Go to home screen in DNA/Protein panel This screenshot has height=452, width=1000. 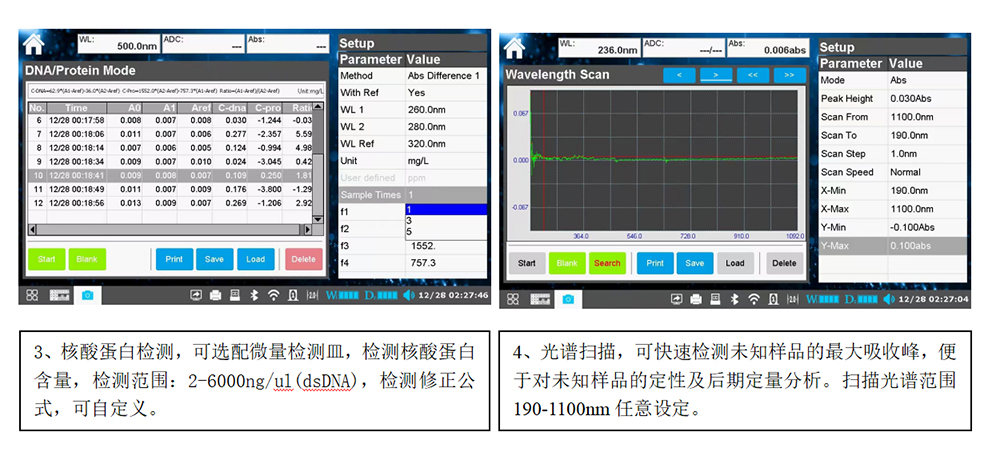coord(35,45)
